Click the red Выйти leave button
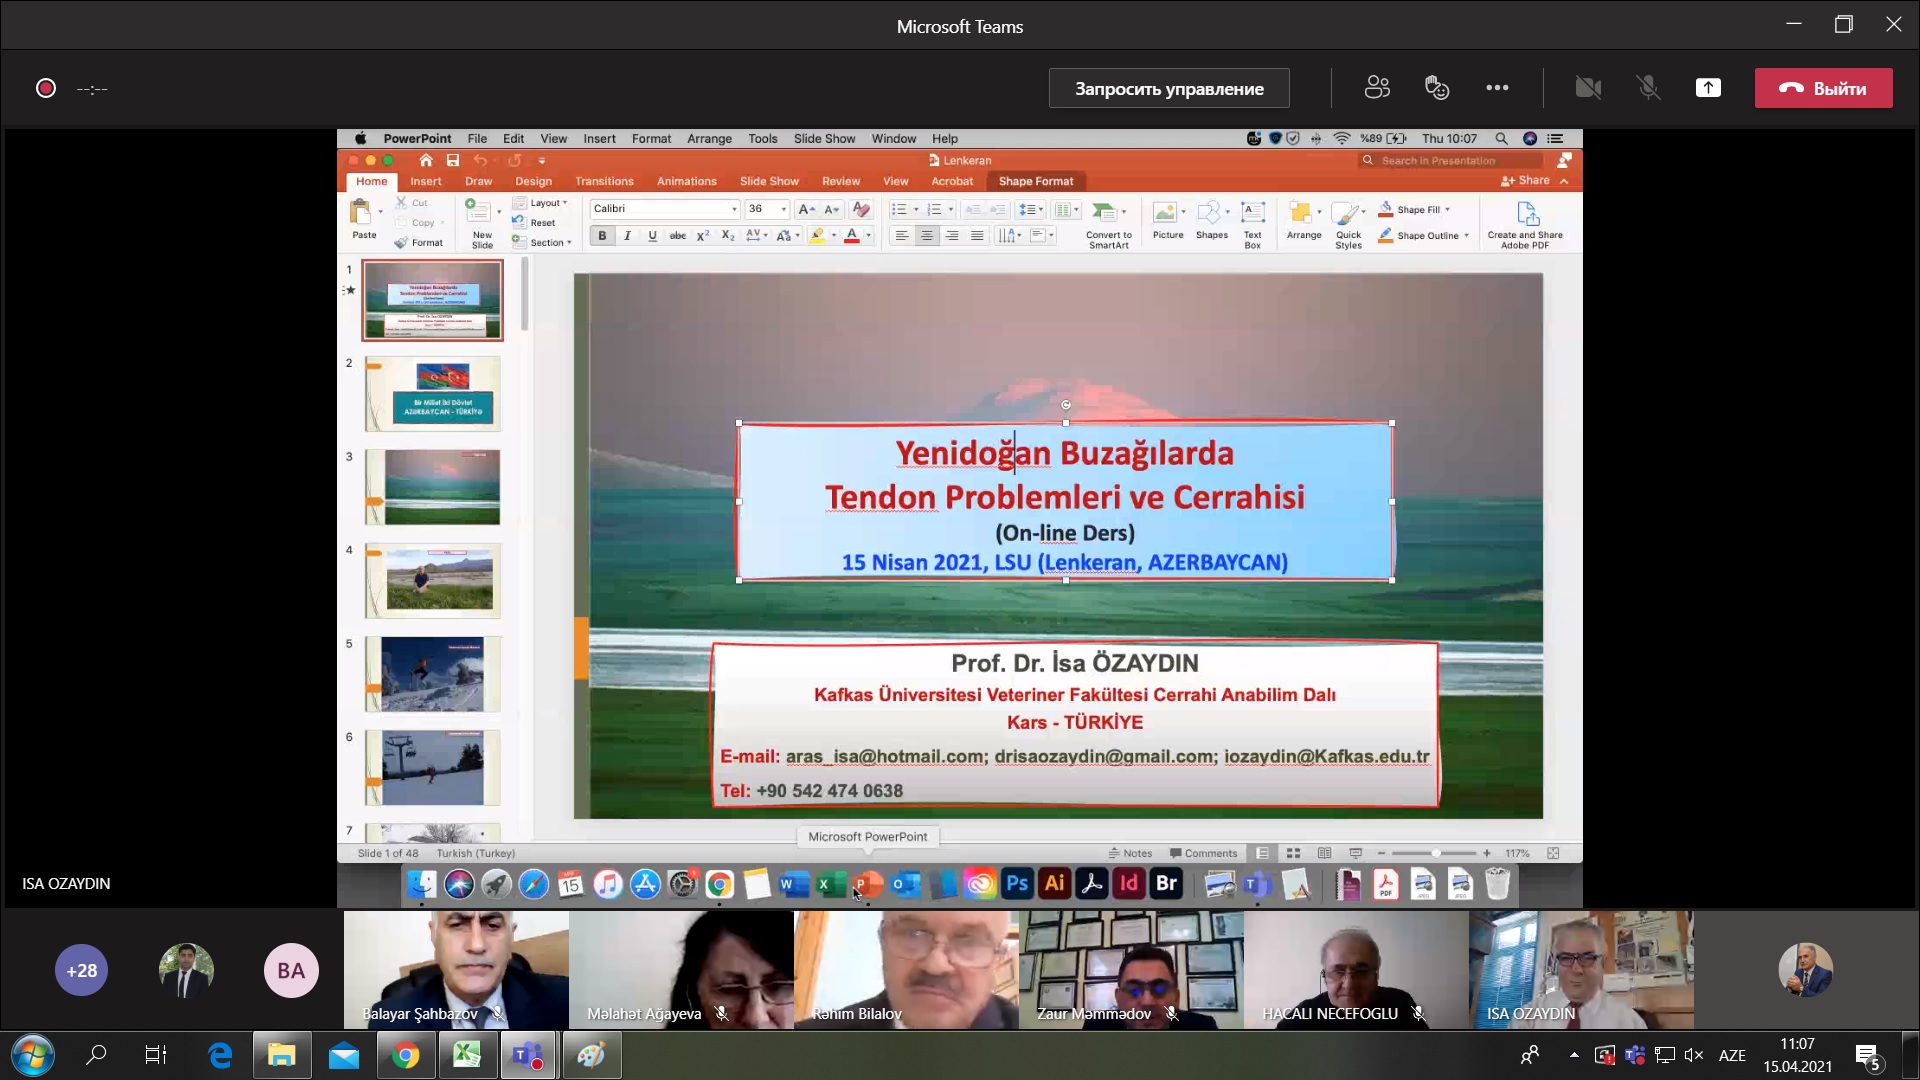The width and height of the screenshot is (1920, 1080). (x=1823, y=88)
